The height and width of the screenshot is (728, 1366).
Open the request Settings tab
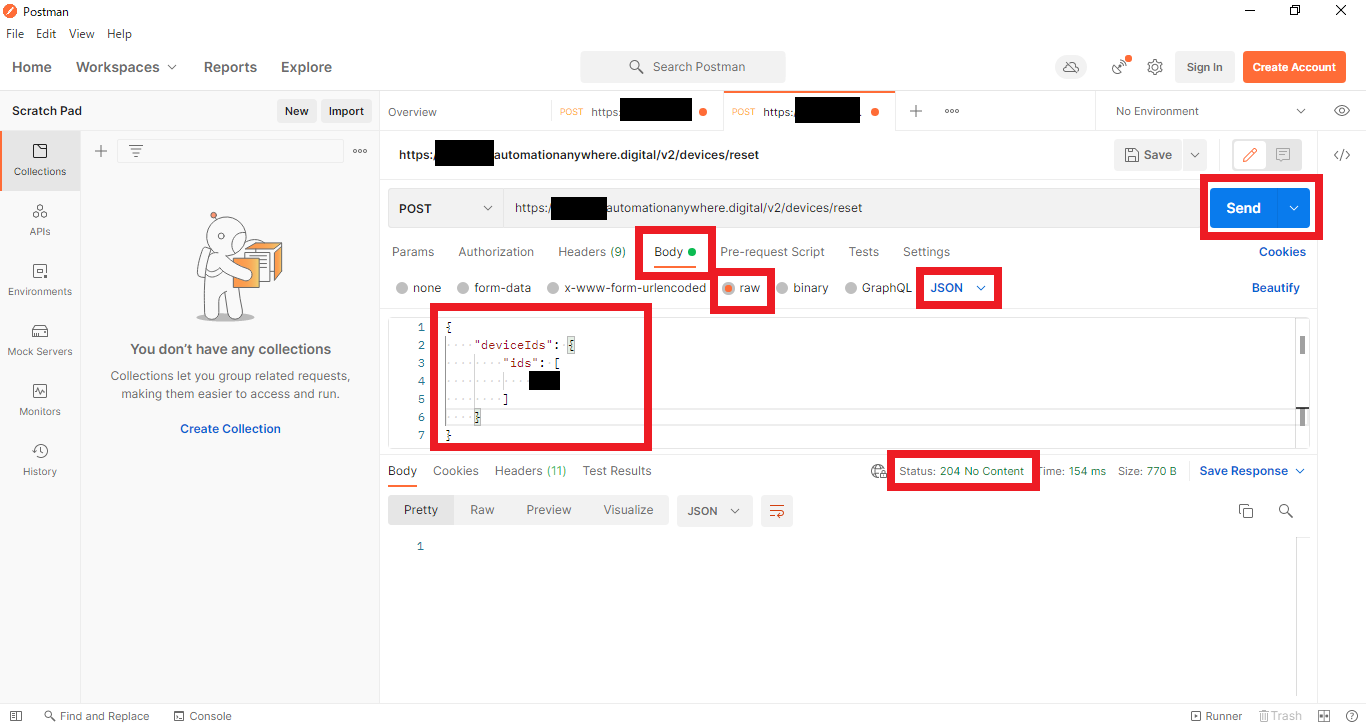[x=926, y=252]
